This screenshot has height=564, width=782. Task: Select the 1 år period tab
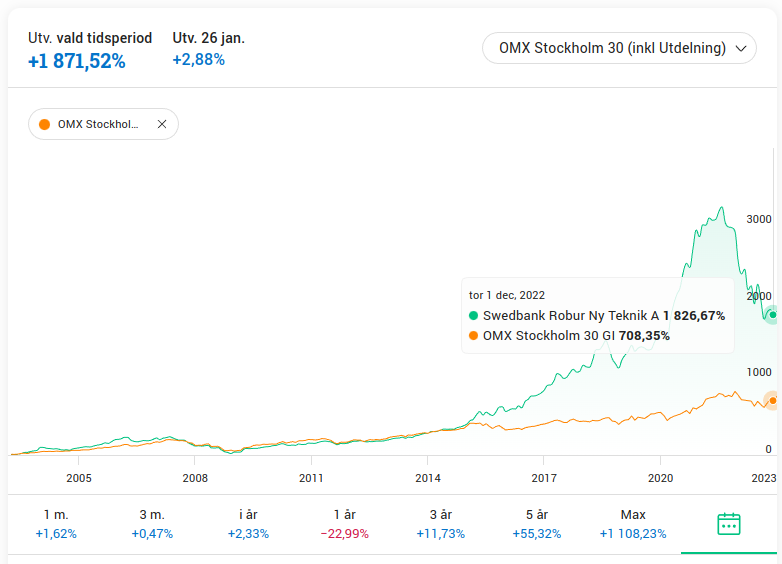click(344, 524)
